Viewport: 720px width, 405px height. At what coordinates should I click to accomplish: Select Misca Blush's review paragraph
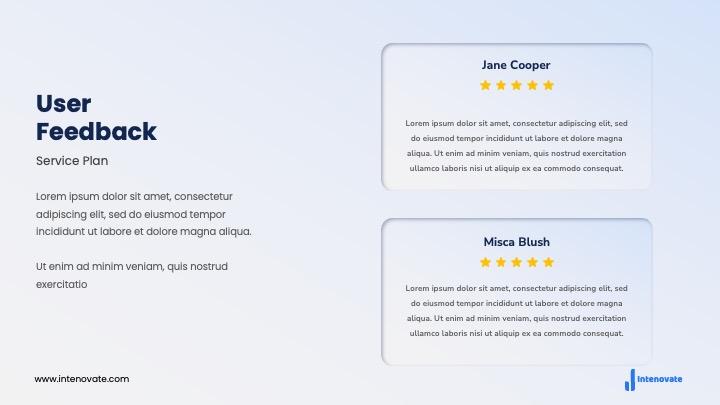point(517,311)
